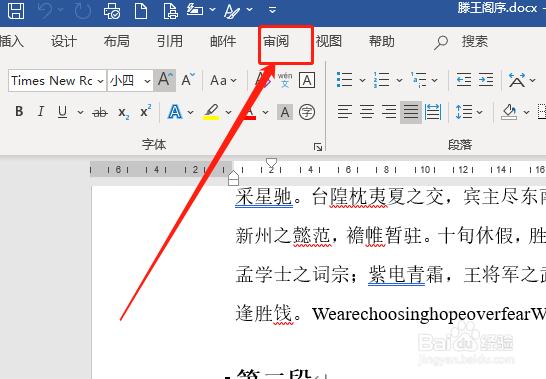
Task: Toggle strikethrough formatting
Action: pyautogui.click(x=100, y=112)
